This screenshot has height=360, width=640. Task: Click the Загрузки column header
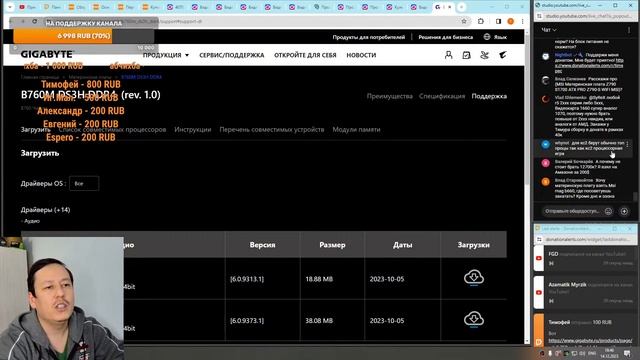pyautogui.click(x=473, y=245)
